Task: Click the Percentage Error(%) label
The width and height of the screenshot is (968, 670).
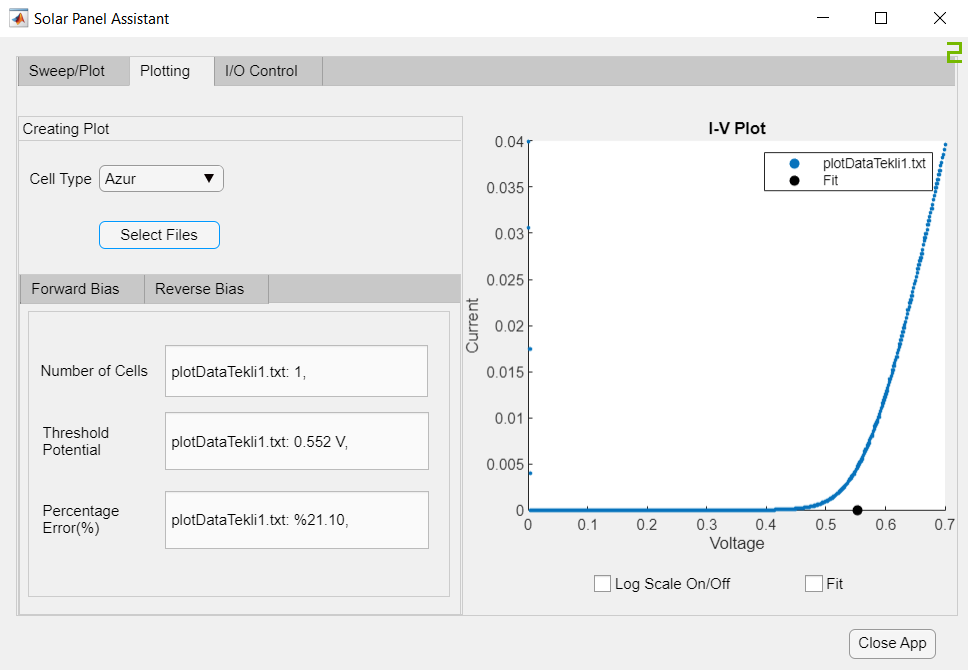Action: pyautogui.click(x=81, y=519)
